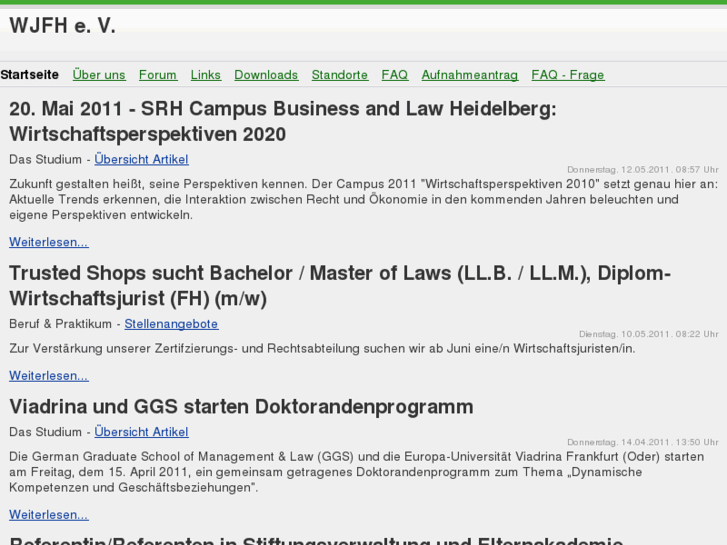Click Weiterlesen under Trusted Shops article
This screenshot has height=545, width=727.
coord(49,375)
